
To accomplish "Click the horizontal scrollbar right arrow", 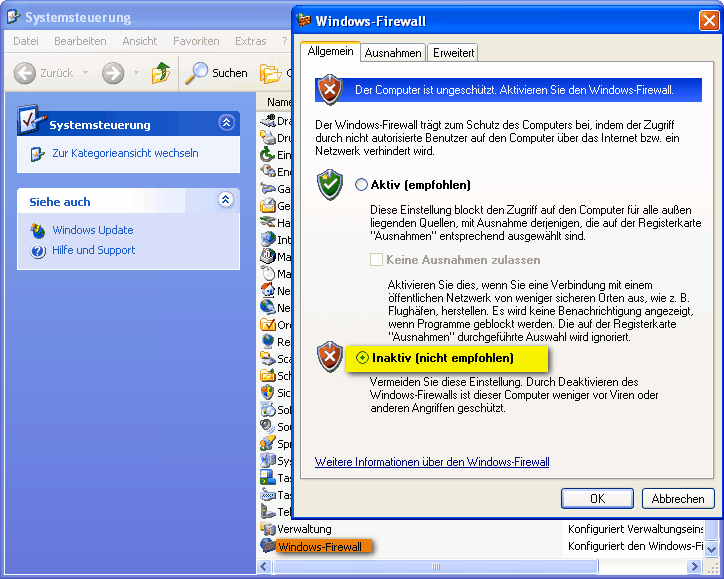I will pos(694,566).
